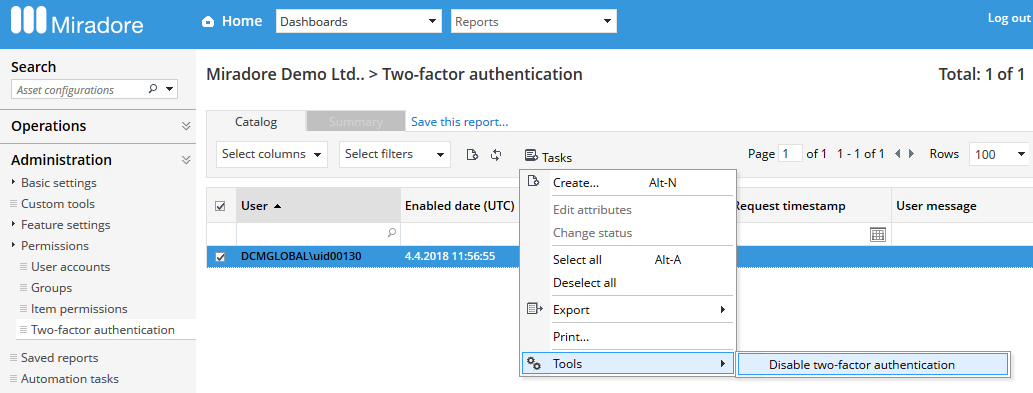Toggle the select-all header checkbox
The image size is (1033, 393).
(221, 206)
